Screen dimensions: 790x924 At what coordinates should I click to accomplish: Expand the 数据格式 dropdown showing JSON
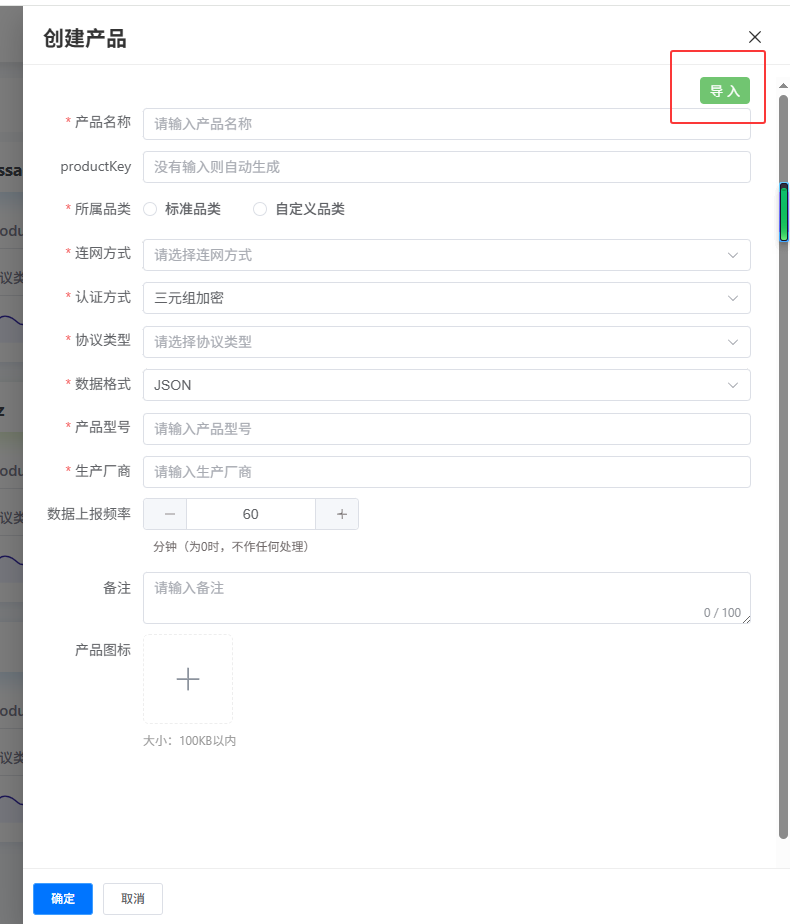(446, 385)
